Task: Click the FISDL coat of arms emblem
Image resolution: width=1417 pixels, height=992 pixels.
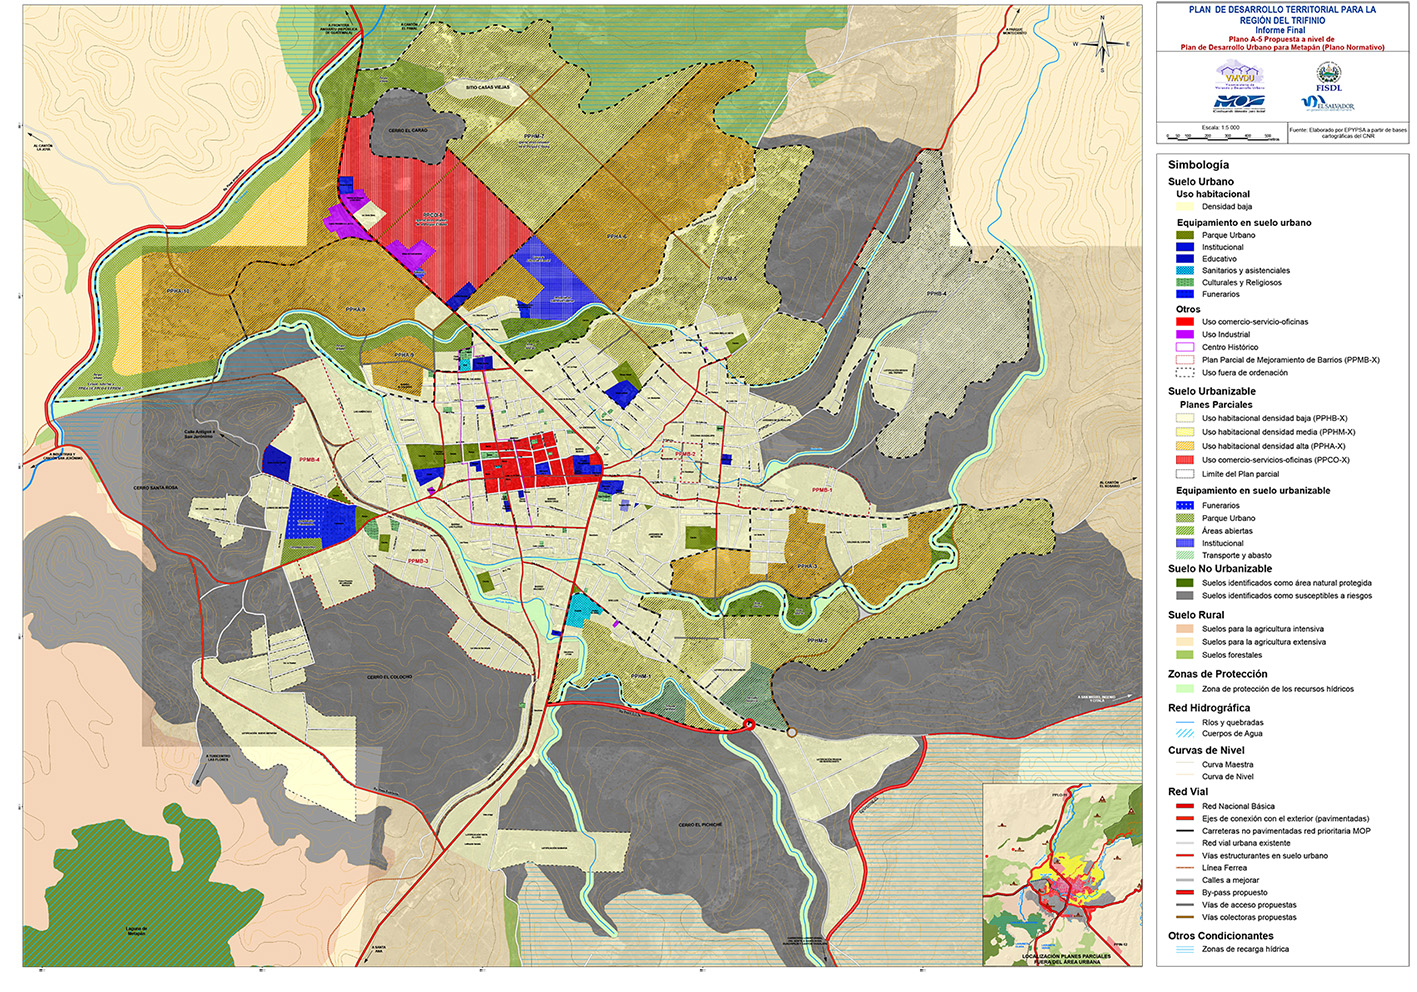Action: click(x=1328, y=73)
